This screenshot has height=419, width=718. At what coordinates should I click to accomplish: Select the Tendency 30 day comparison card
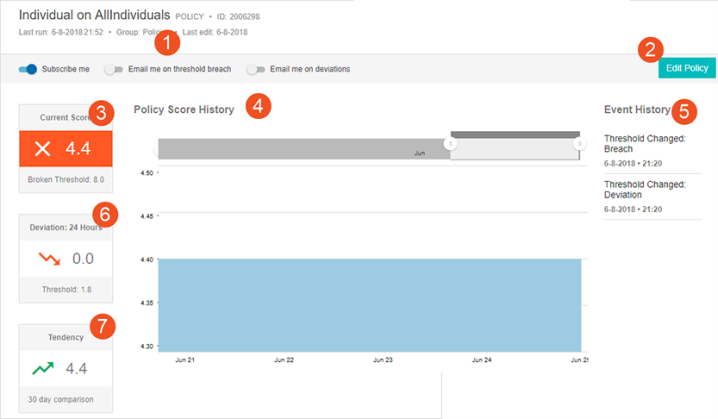pos(66,369)
